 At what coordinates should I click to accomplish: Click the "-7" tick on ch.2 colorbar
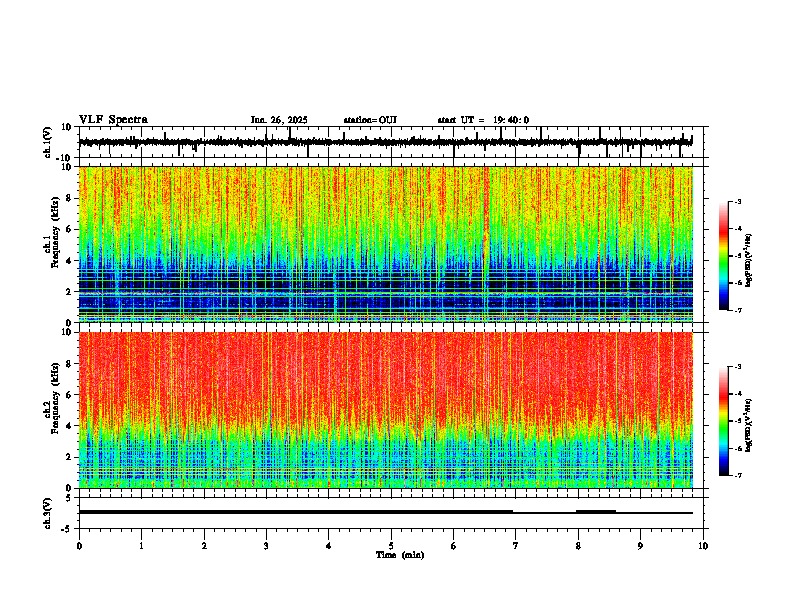tap(738, 475)
